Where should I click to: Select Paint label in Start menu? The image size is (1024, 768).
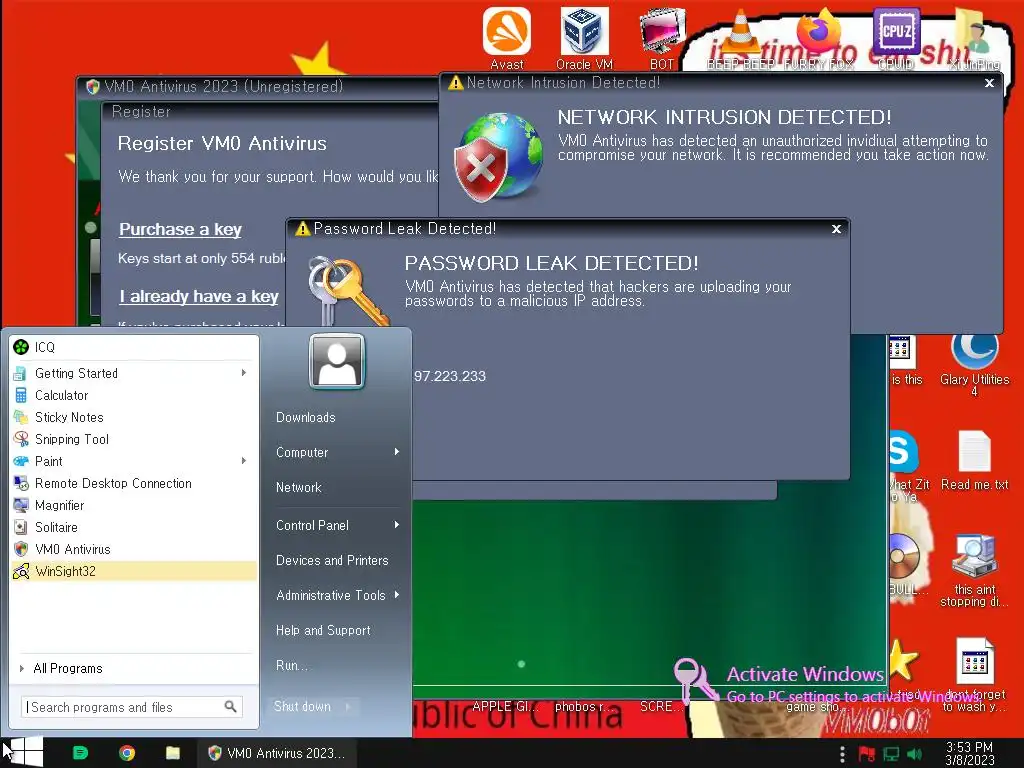(x=49, y=461)
